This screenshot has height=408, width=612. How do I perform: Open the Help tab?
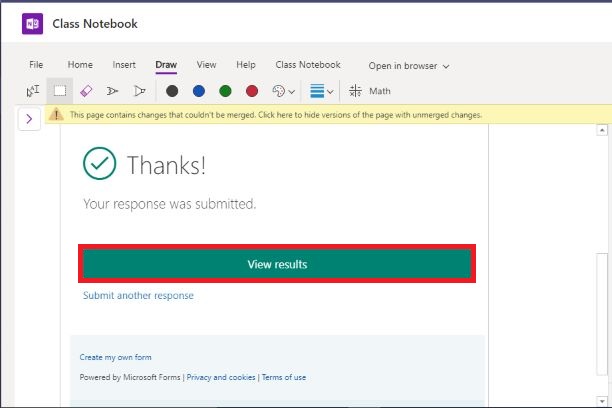[246, 65]
